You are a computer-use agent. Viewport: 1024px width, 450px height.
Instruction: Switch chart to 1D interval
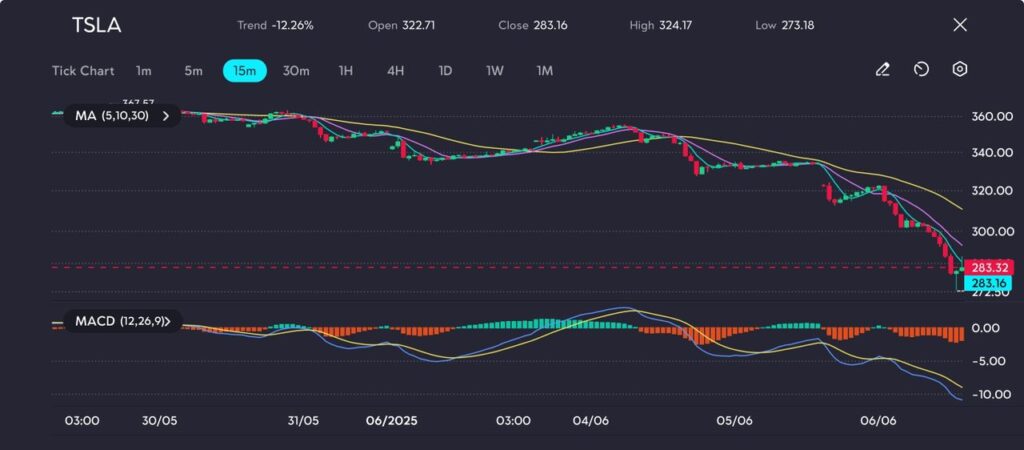445,71
